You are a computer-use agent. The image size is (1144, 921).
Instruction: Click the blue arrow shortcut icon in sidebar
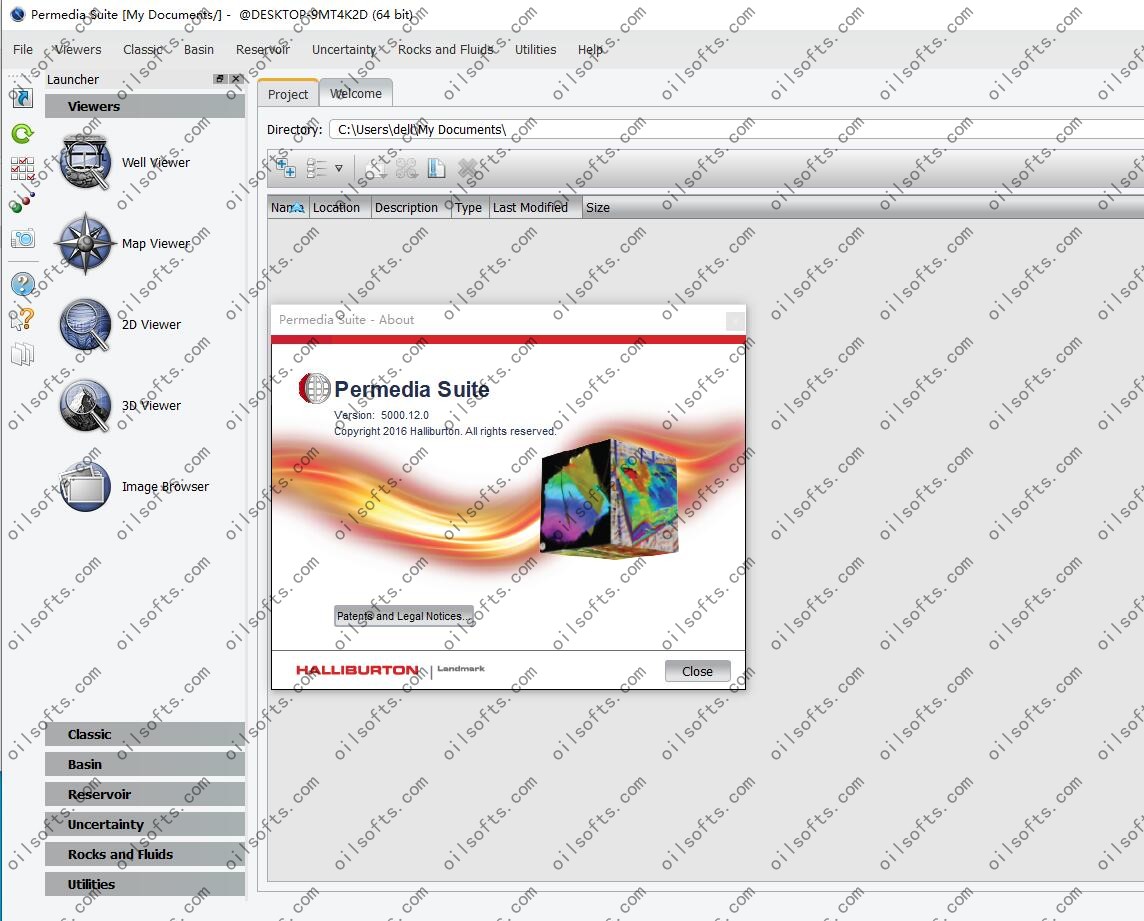(23, 98)
